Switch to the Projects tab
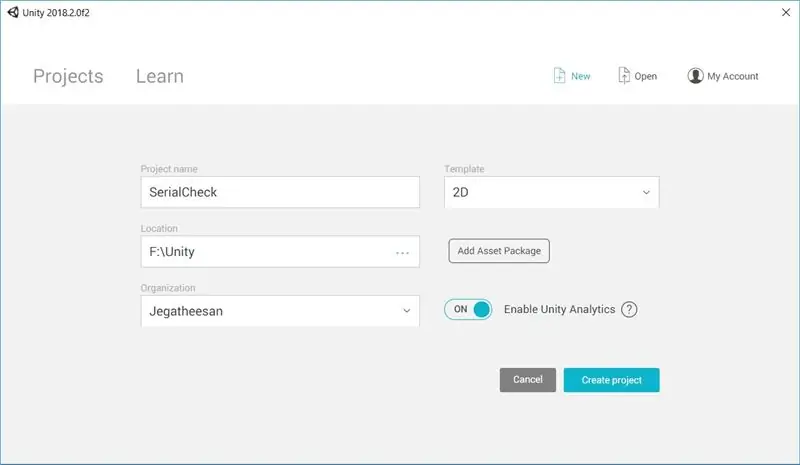This screenshot has height=465, width=800. pos(68,76)
